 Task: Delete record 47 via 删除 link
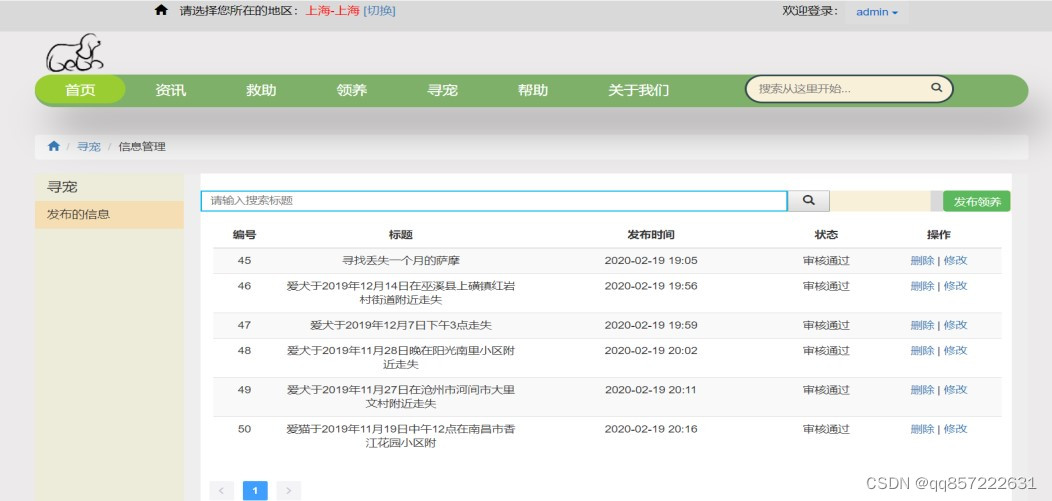click(x=922, y=325)
